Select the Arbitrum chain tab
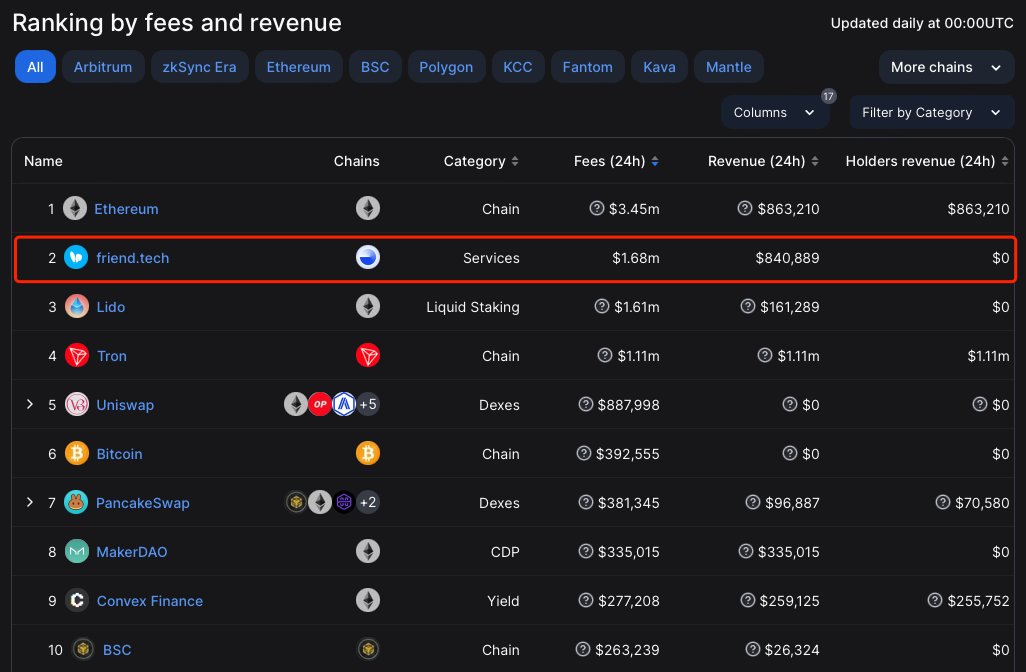The width and height of the screenshot is (1026, 672). (103, 67)
